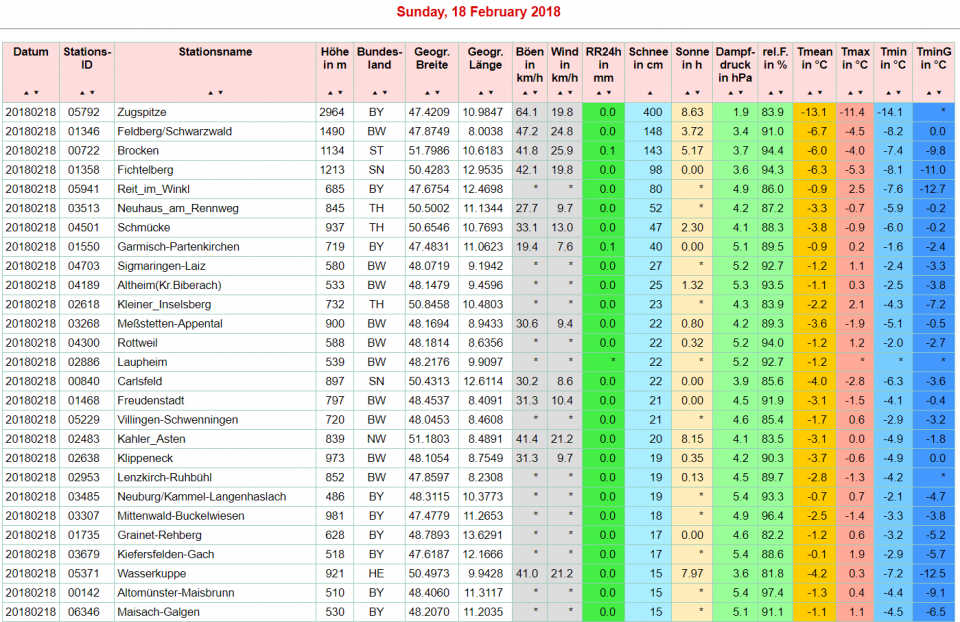Sort Höhe in m descending arrow
This screenshot has height=622, width=960.
click(x=340, y=92)
